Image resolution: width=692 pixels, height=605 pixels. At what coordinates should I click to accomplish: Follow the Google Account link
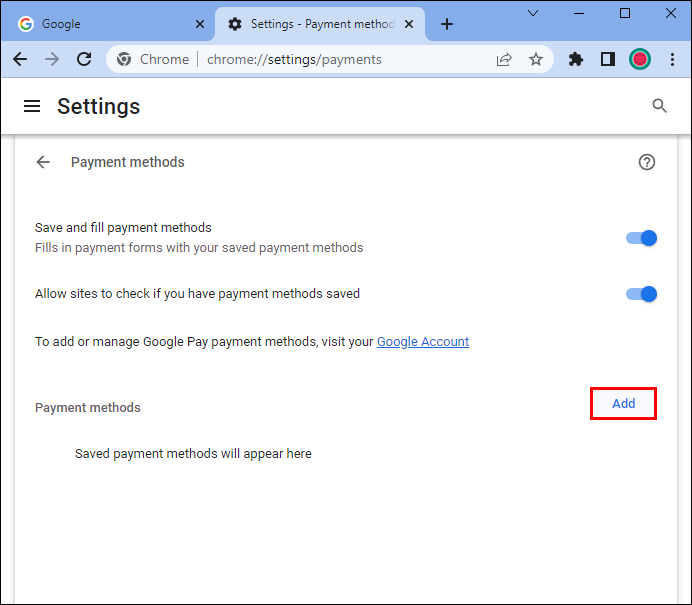click(x=423, y=341)
